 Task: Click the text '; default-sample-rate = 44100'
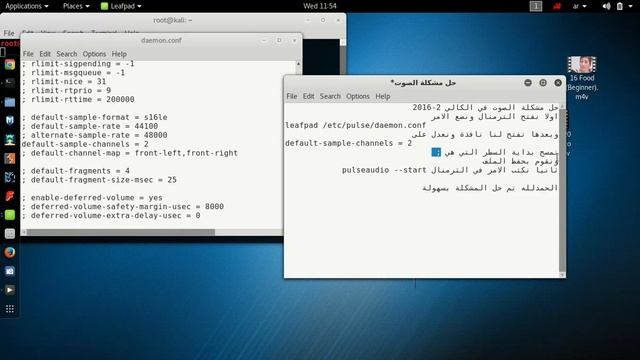pos(90,126)
